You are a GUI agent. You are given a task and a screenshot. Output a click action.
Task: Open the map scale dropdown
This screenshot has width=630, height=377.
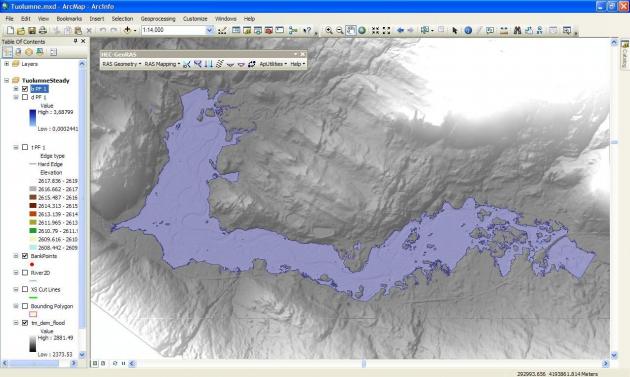tap(209, 30)
